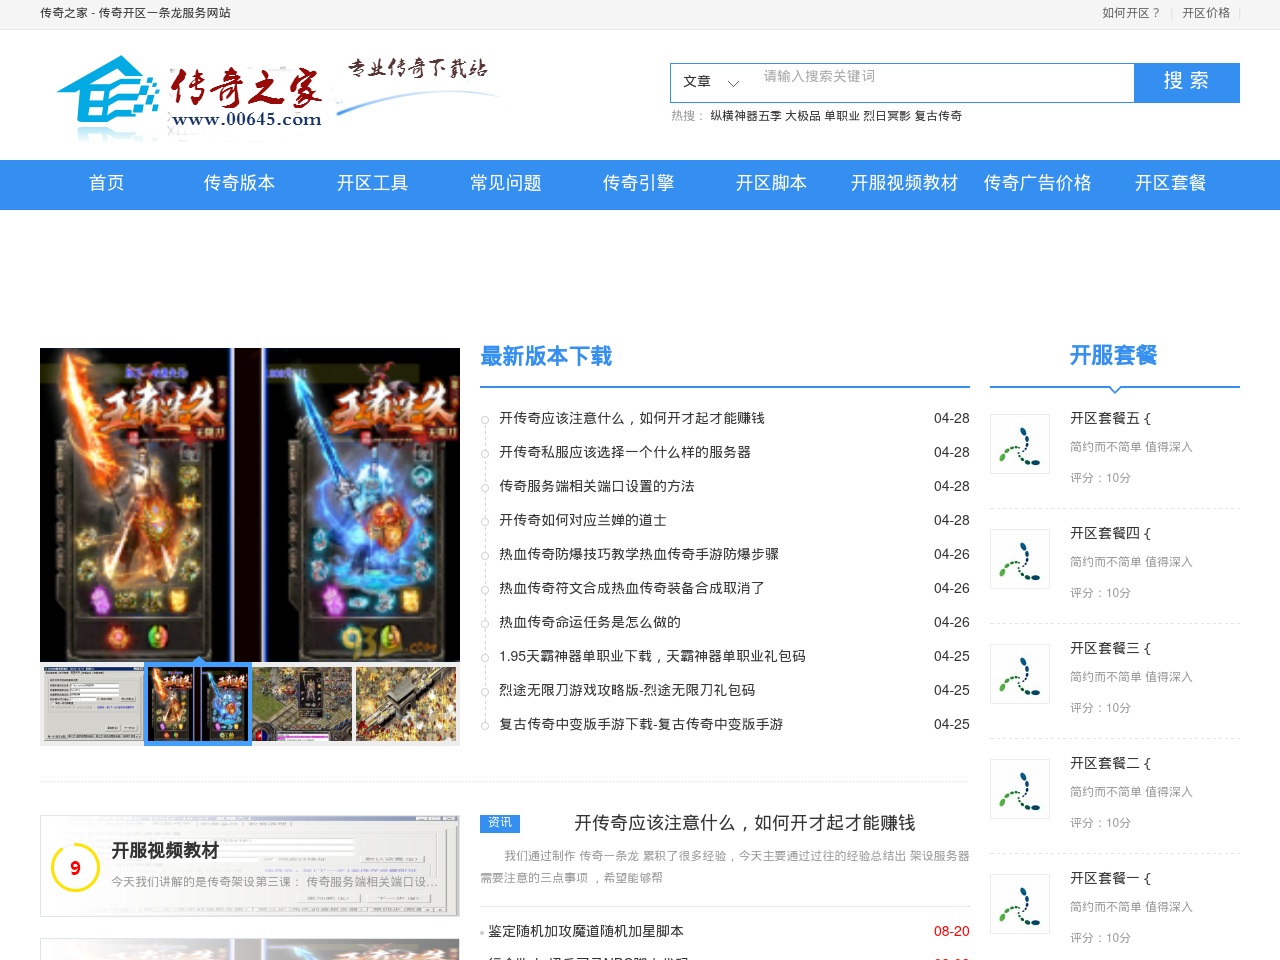This screenshot has width=1280, height=960.
Task: Open the 开区套餐三 title link
Action: coord(1111,649)
